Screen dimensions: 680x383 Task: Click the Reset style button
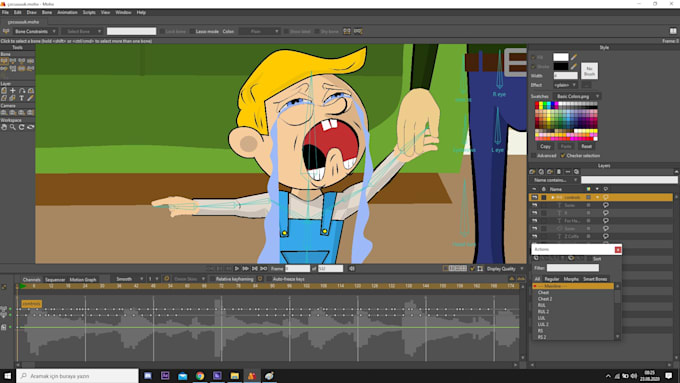pos(586,147)
